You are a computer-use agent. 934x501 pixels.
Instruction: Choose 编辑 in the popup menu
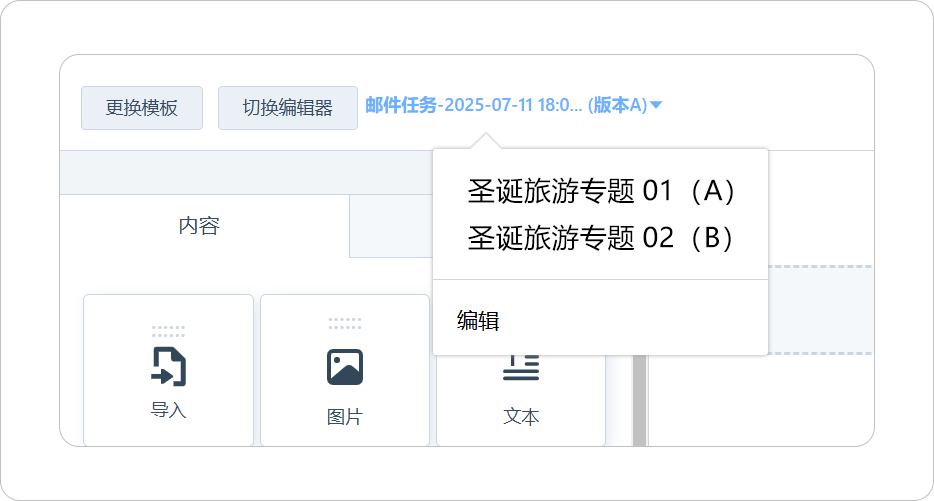tap(478, 320)
